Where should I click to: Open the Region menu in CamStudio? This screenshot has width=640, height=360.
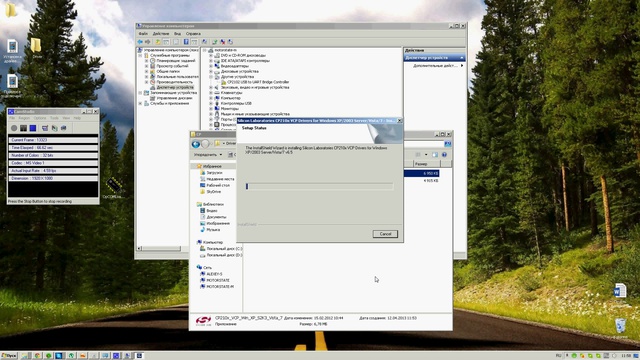tap(24, 118)
